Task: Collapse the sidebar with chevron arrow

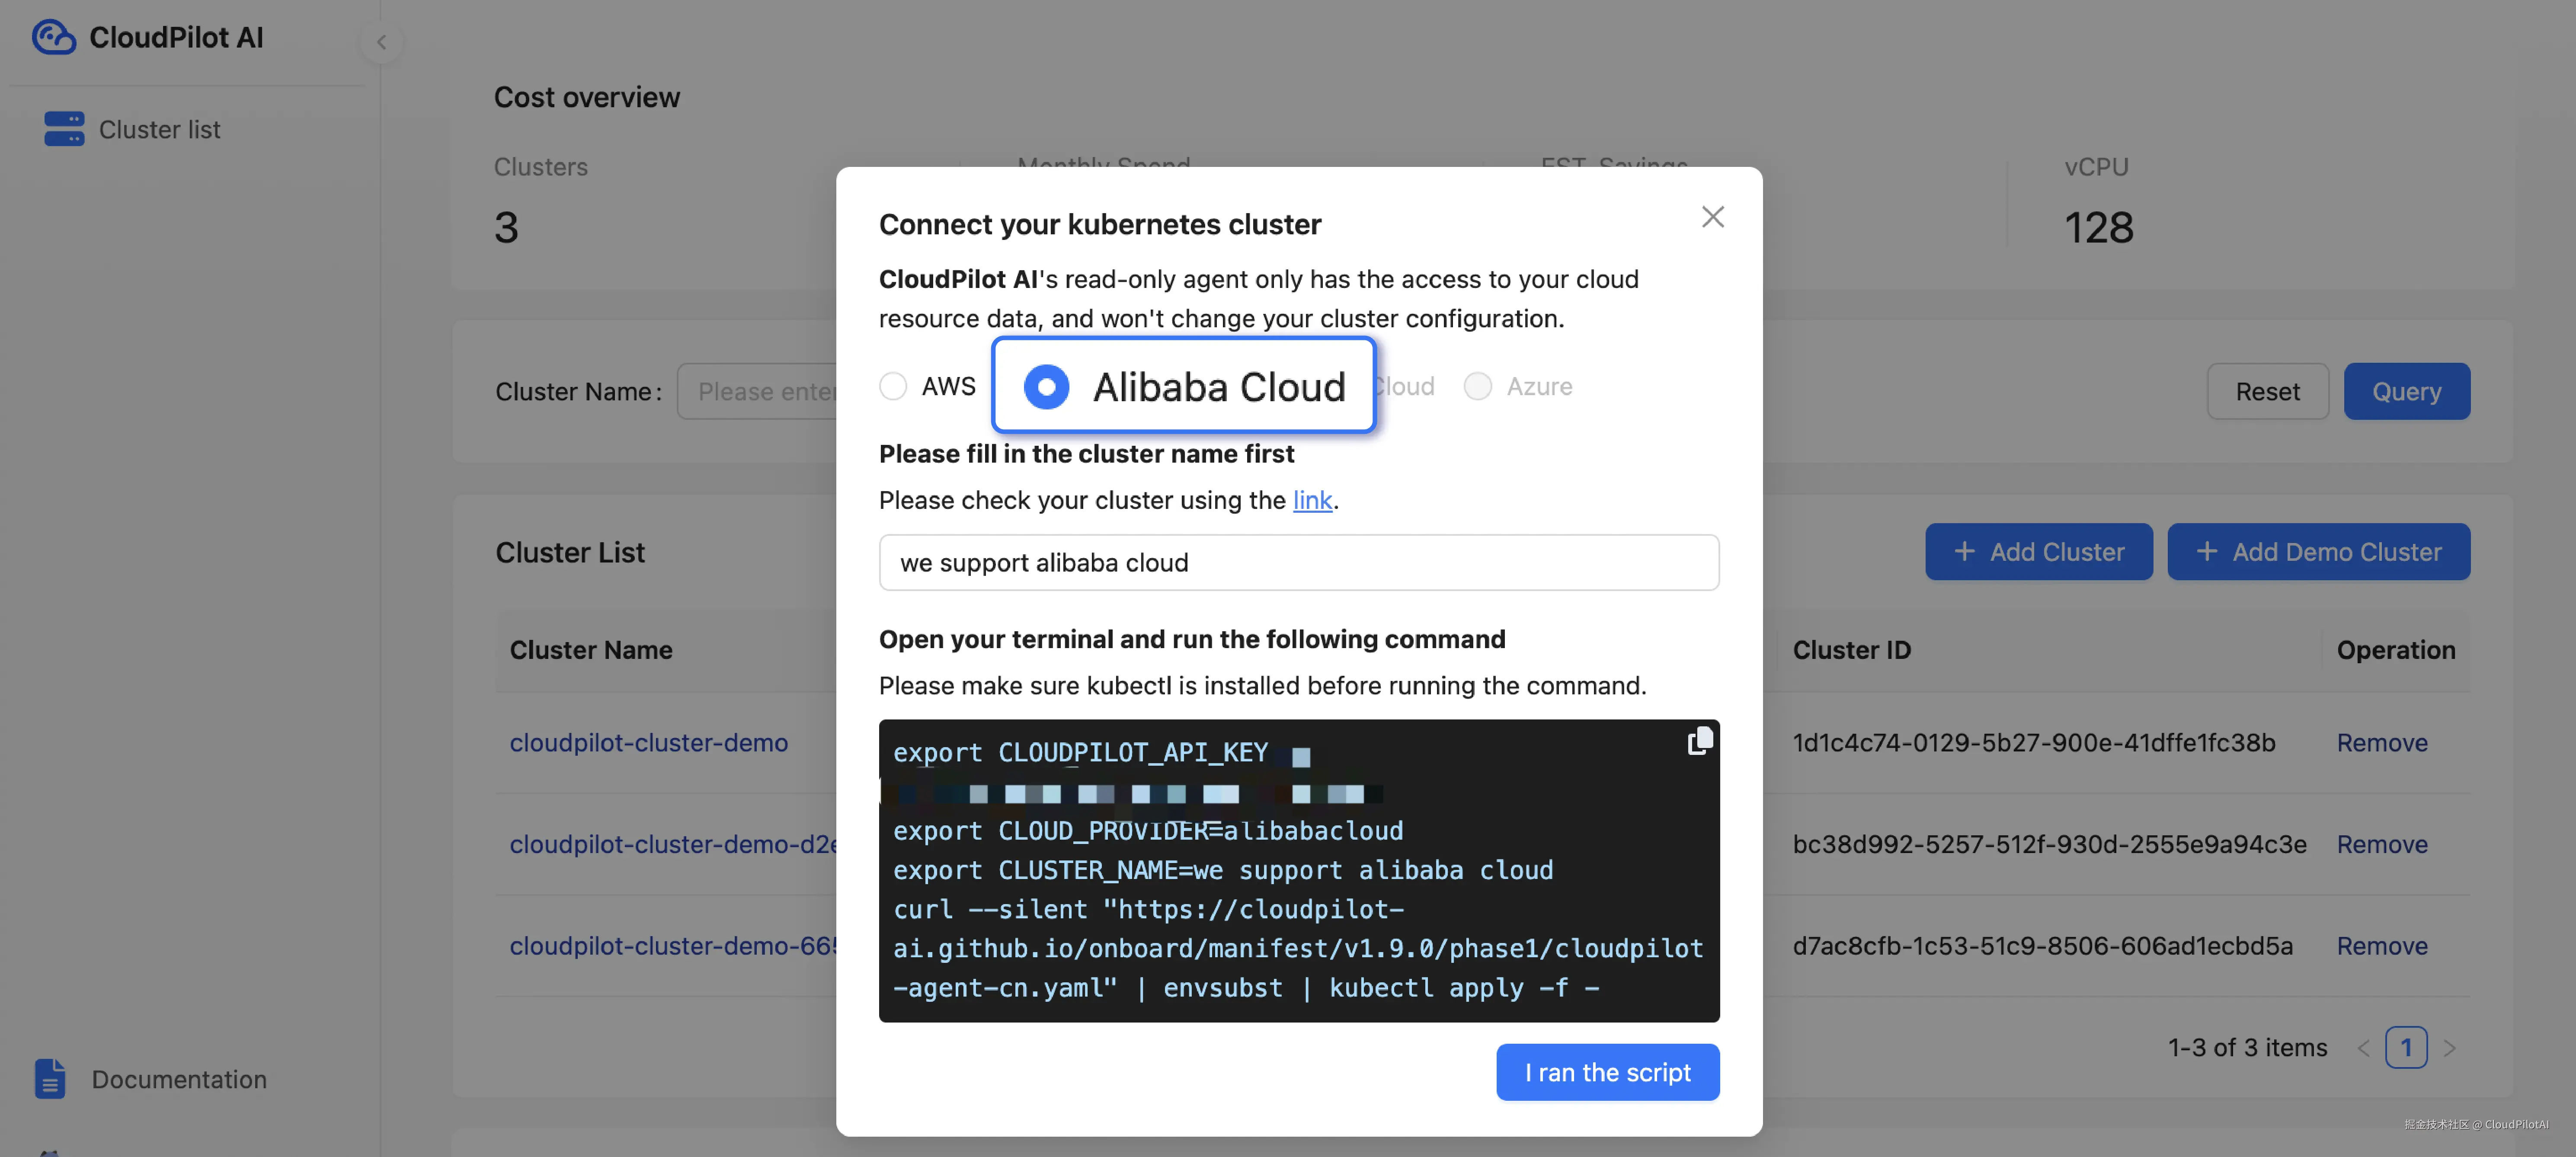Action: 381,42
